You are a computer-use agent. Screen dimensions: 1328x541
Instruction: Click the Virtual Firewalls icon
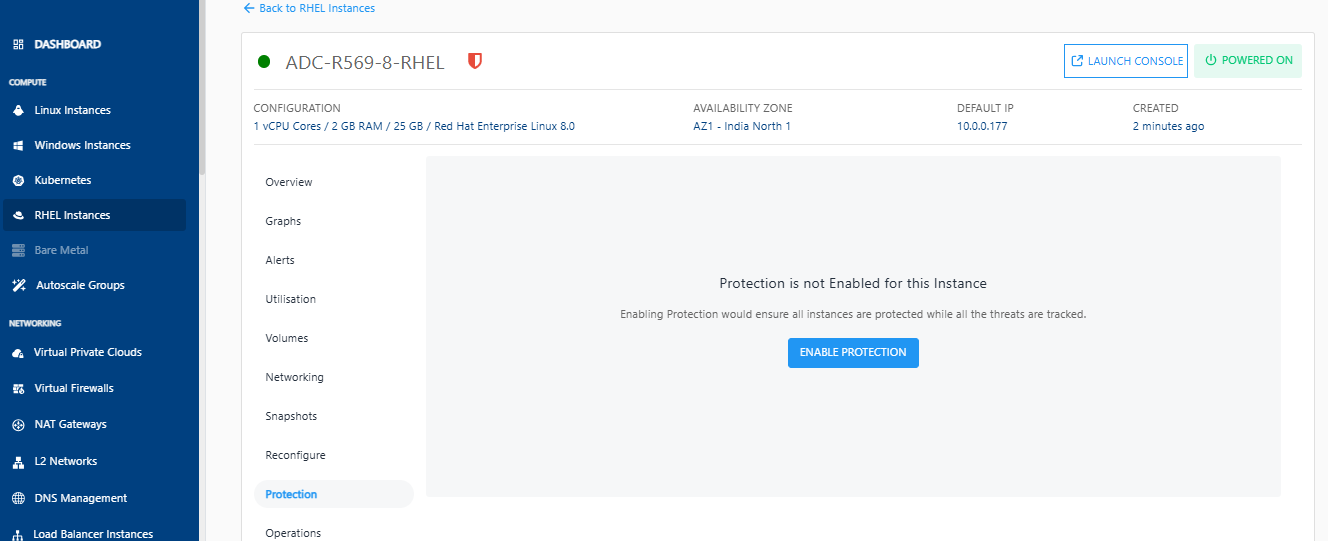pyautogui.click(x=18, y=388)
